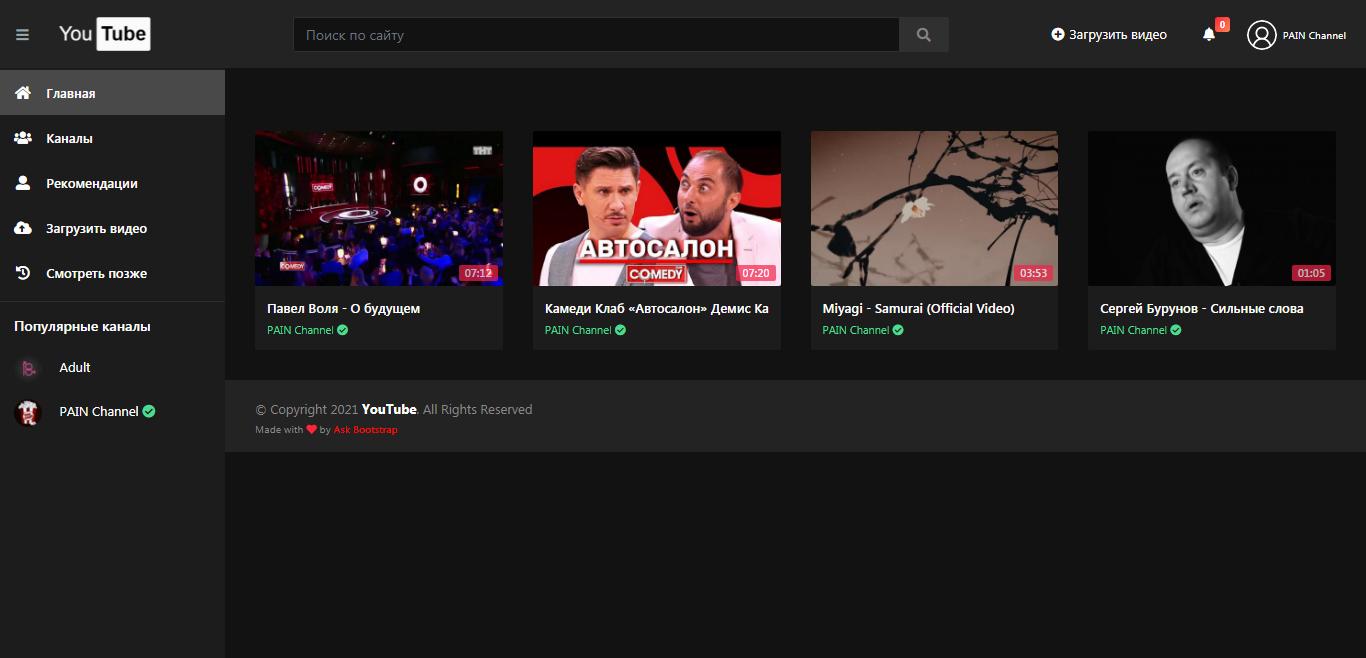Screen dimensions: 1366x658
Task: Open PAIN Channel link under Павел Воля video
Action: pos(300,330)
